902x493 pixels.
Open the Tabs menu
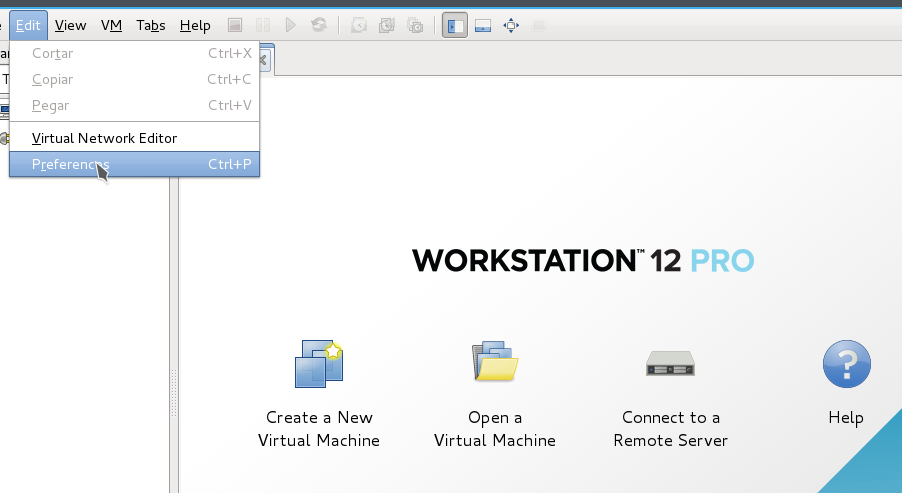coord(151,25)
